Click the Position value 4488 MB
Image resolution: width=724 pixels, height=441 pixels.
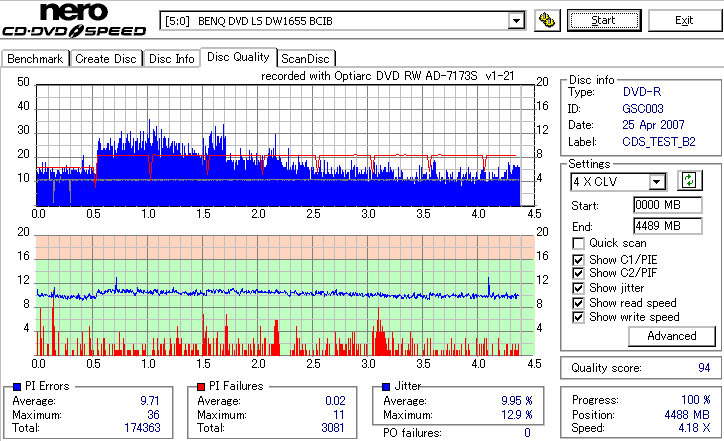tap(687, 415)
